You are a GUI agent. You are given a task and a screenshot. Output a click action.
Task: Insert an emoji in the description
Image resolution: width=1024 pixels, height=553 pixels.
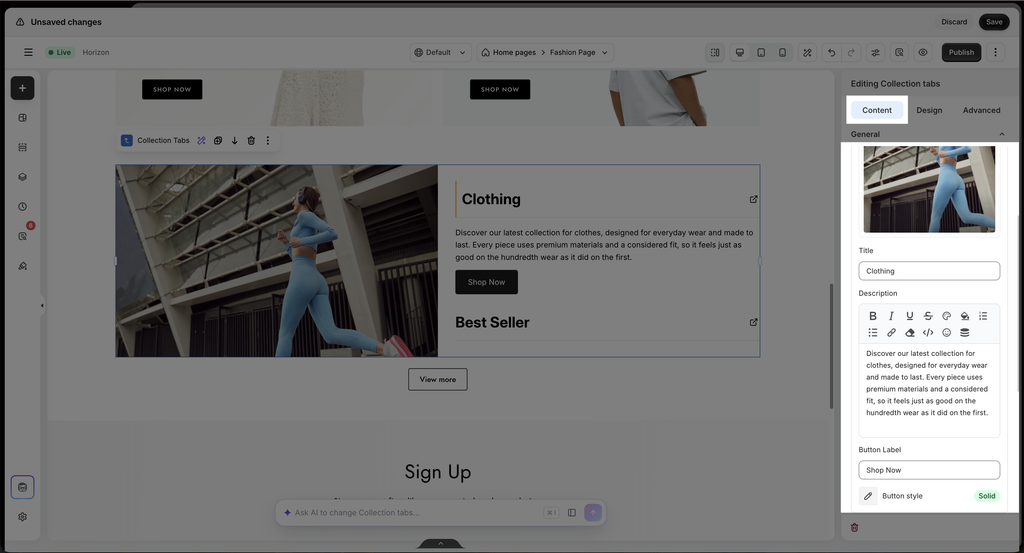click(946, 333)
